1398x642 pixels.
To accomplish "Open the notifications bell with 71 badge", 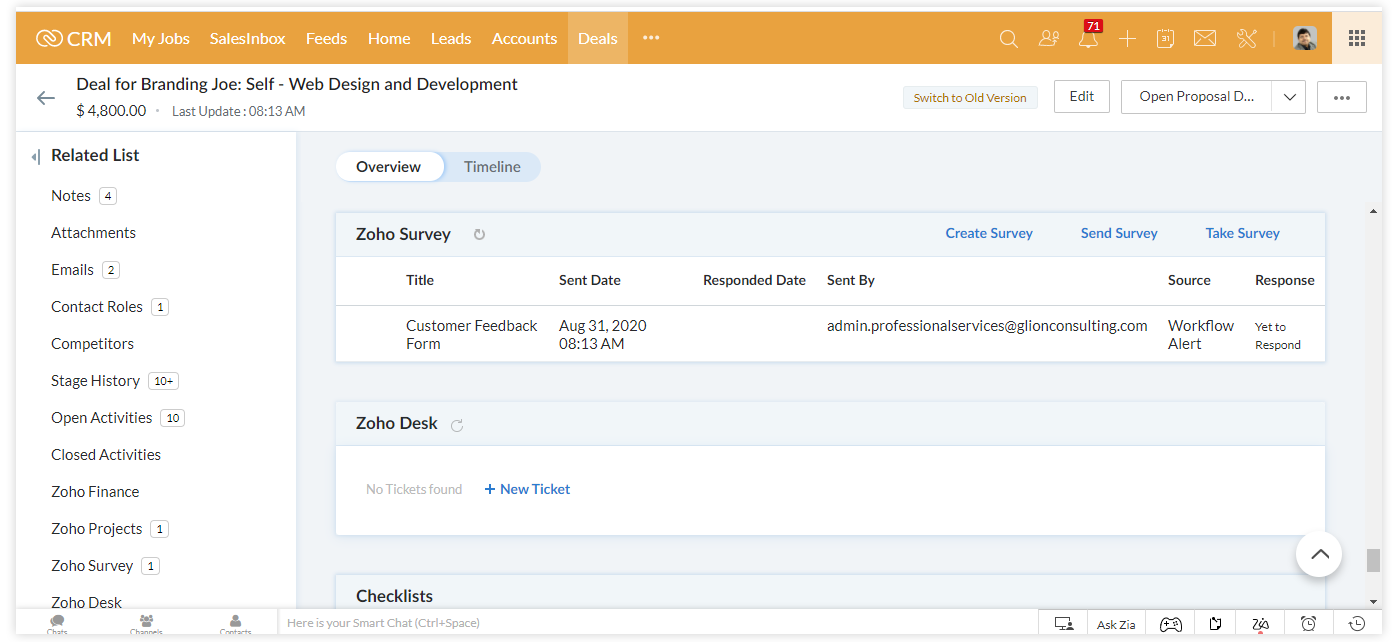I will point(1088,38).
